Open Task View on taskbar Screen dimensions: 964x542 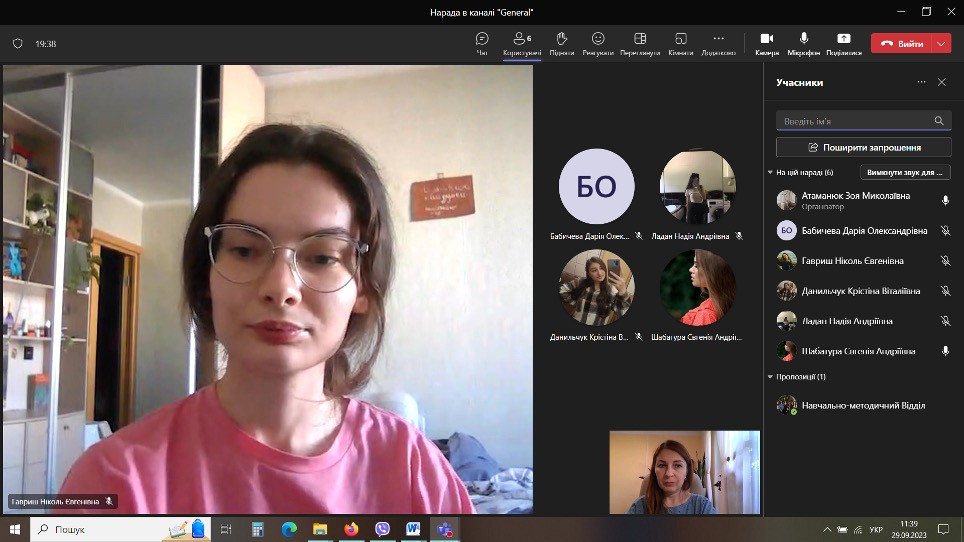click(x=226, y=529)
